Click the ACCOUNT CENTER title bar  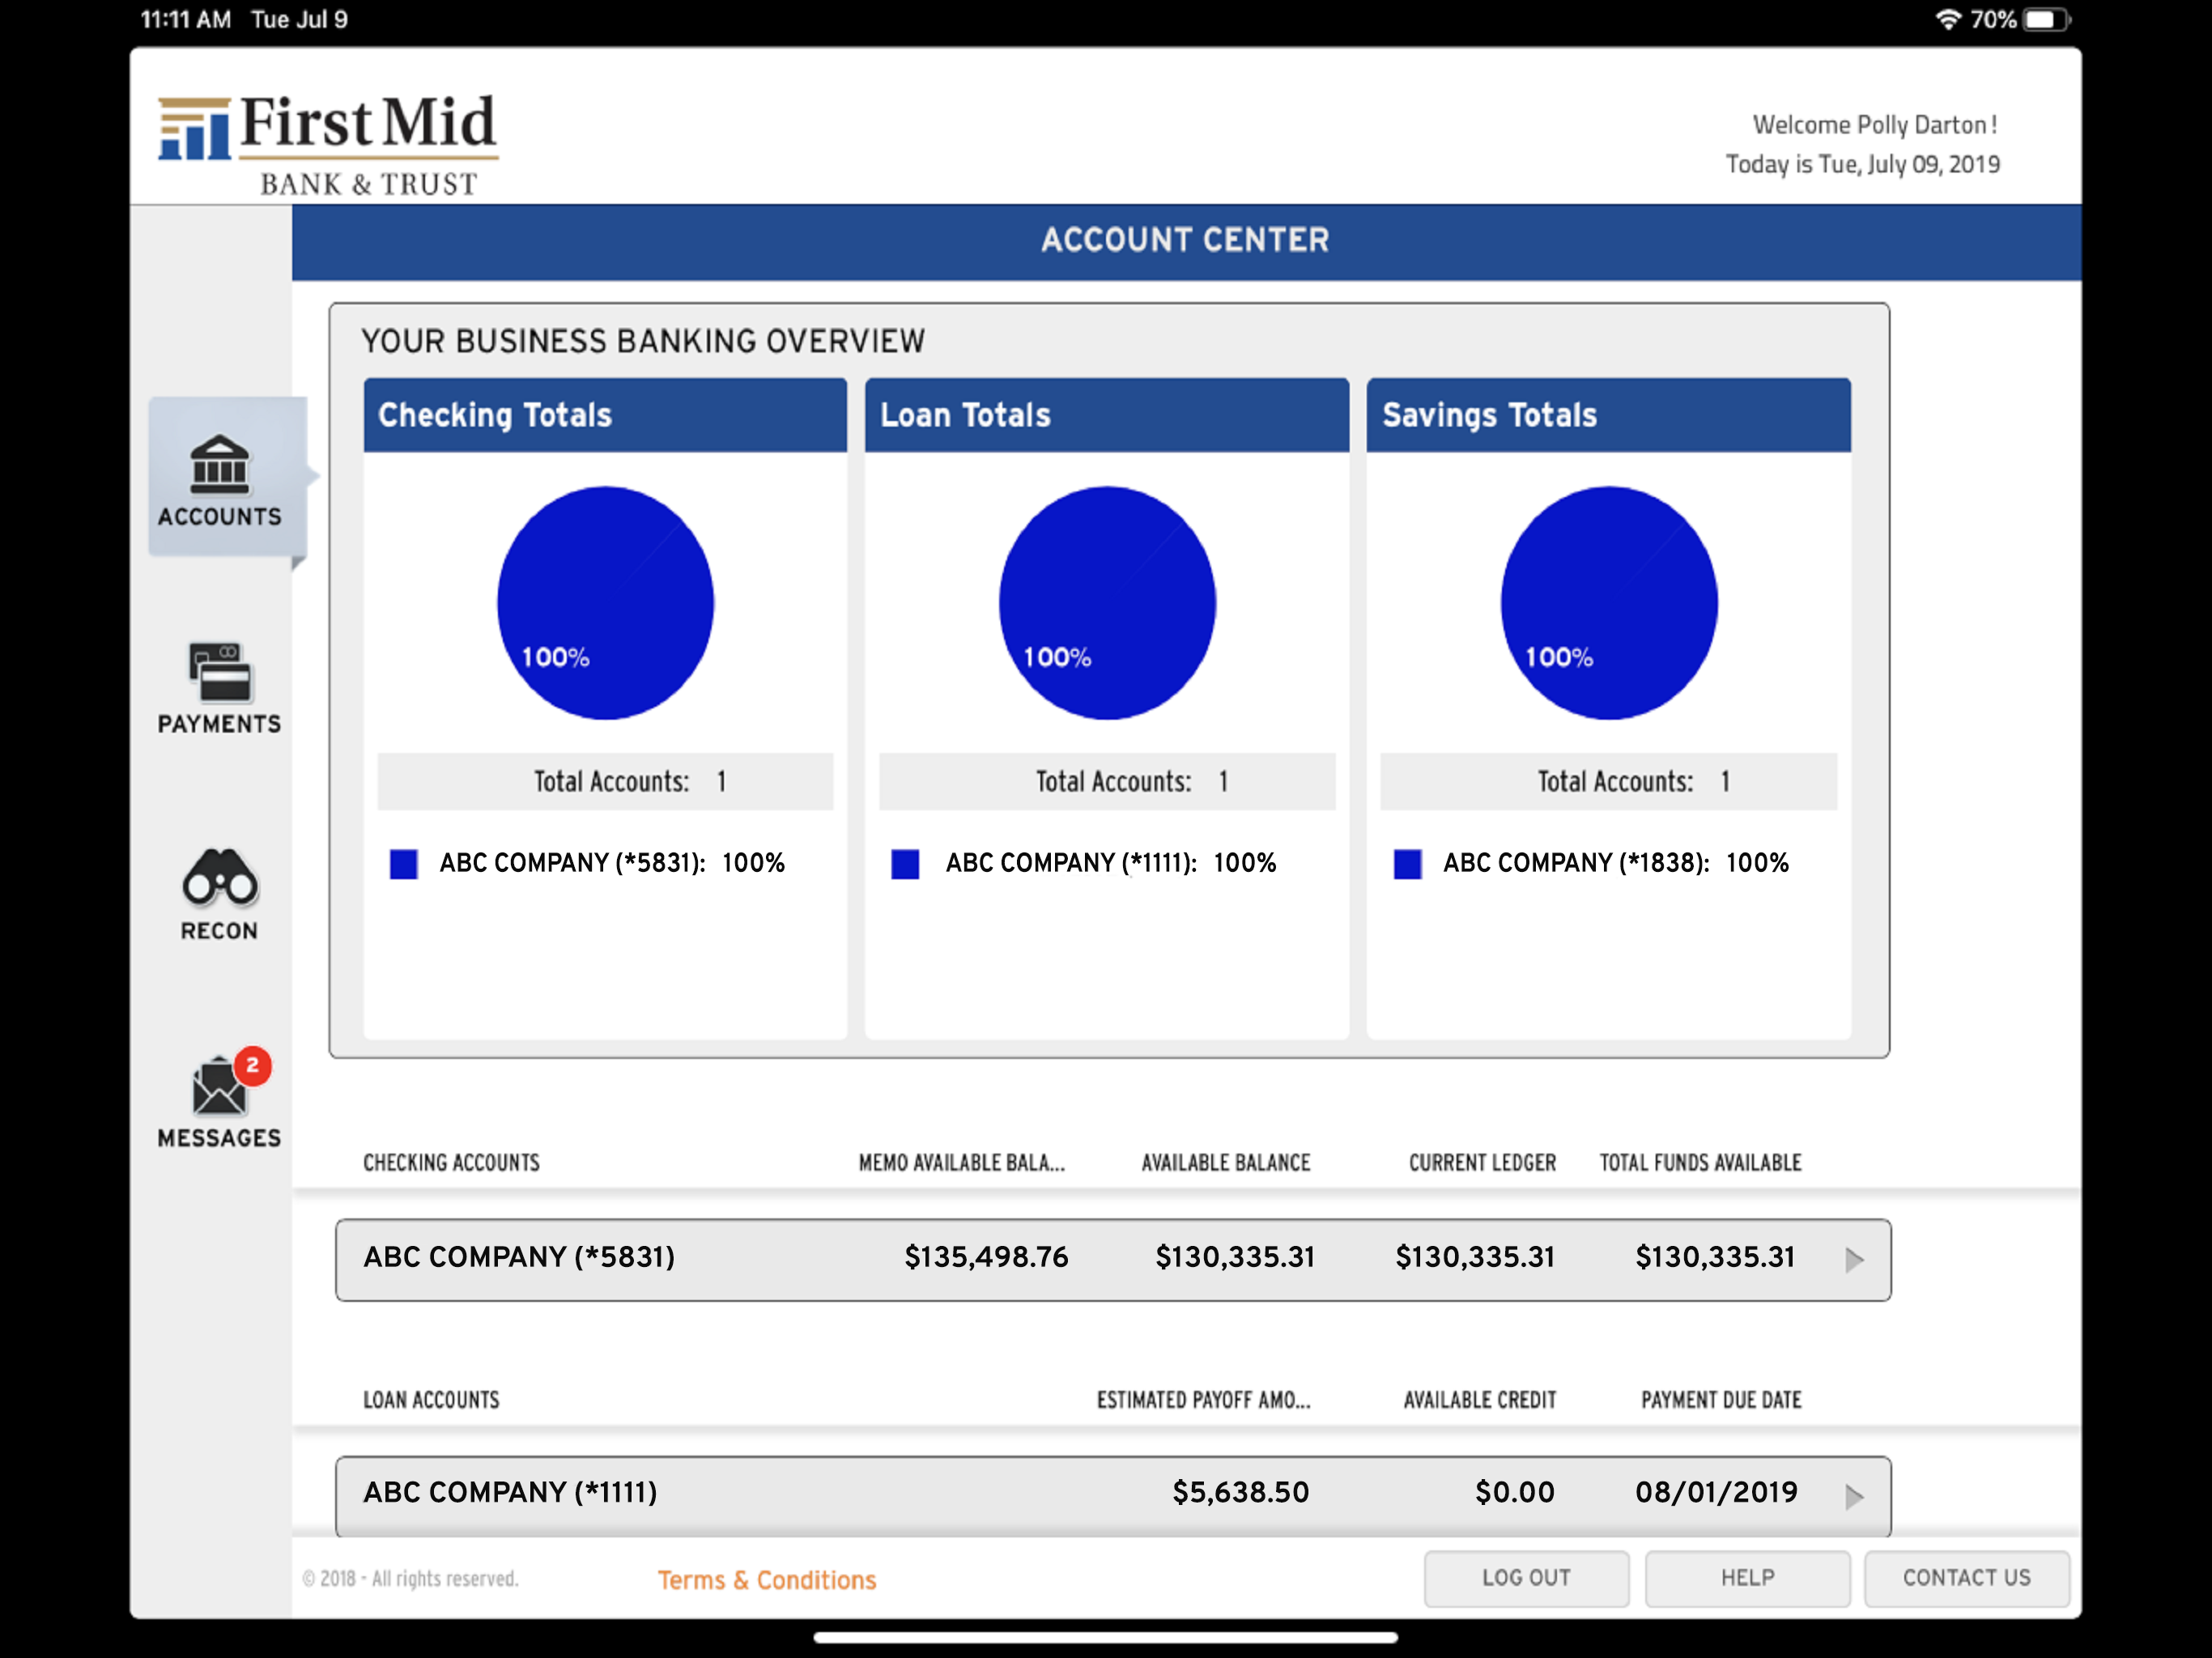(x=1186, y=241)
